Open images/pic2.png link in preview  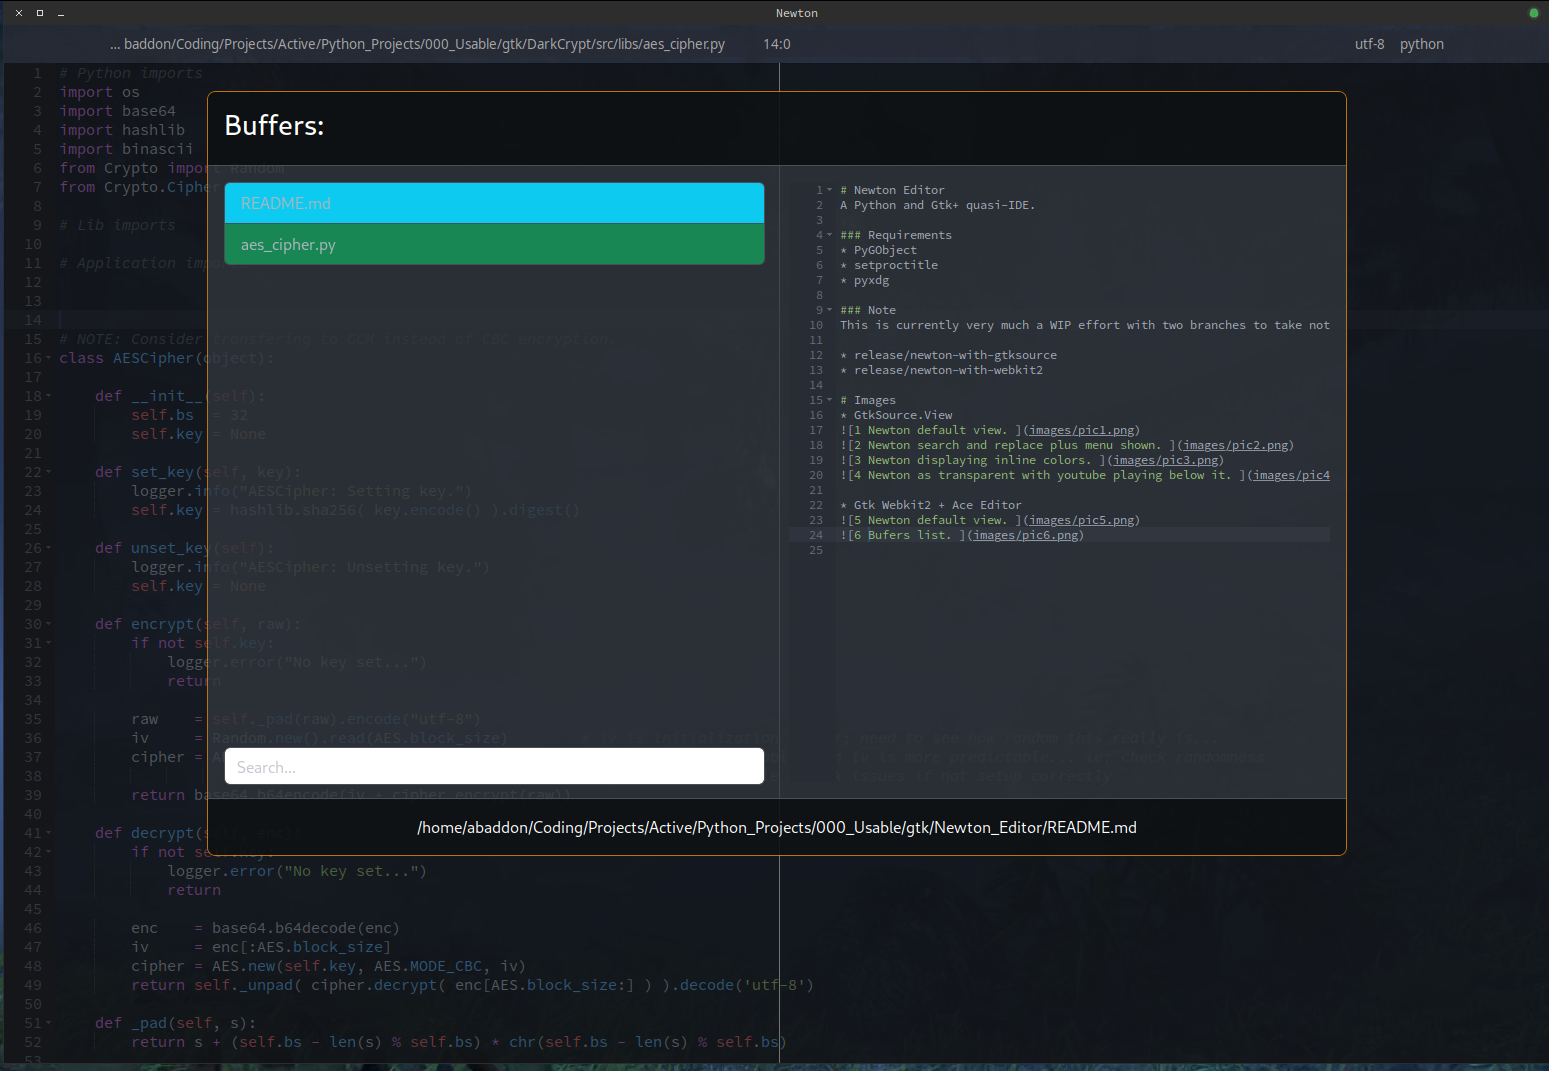(x=1236, y=445)
